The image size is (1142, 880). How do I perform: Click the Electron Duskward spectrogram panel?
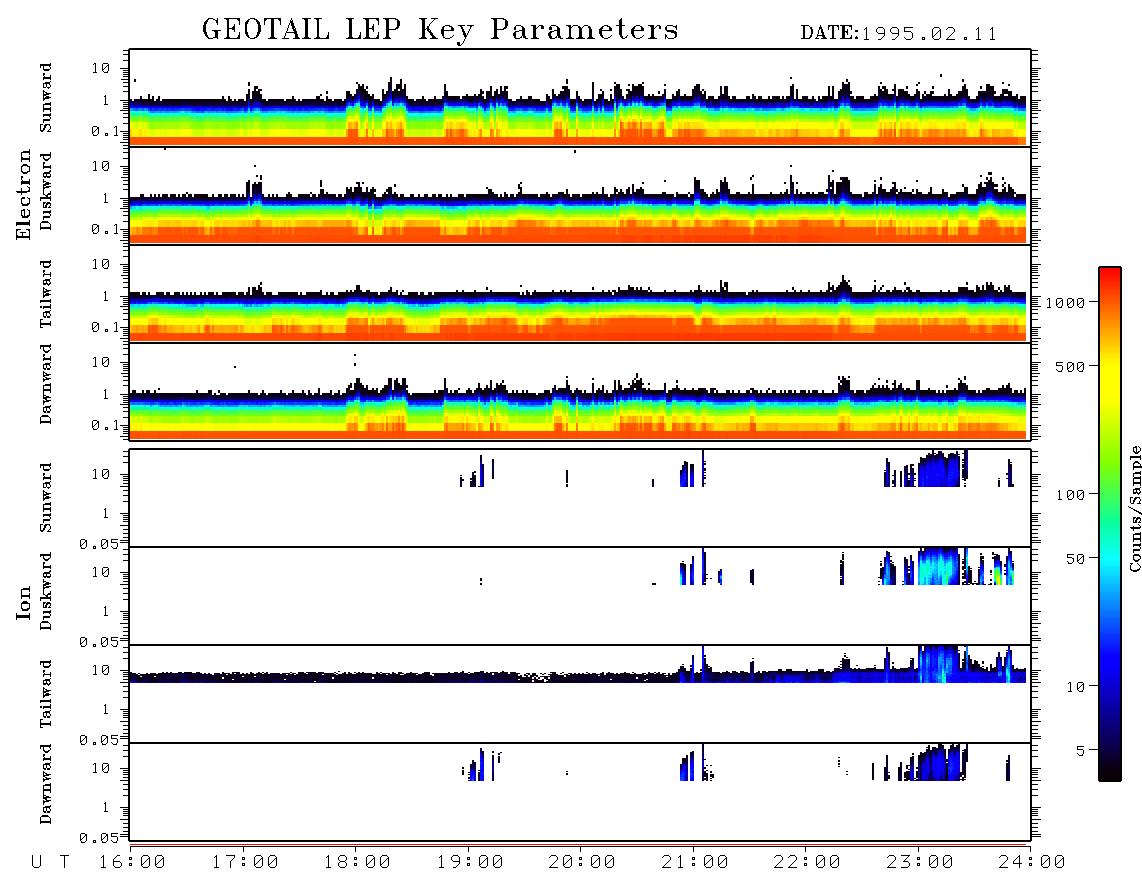(x=580, y=195)
